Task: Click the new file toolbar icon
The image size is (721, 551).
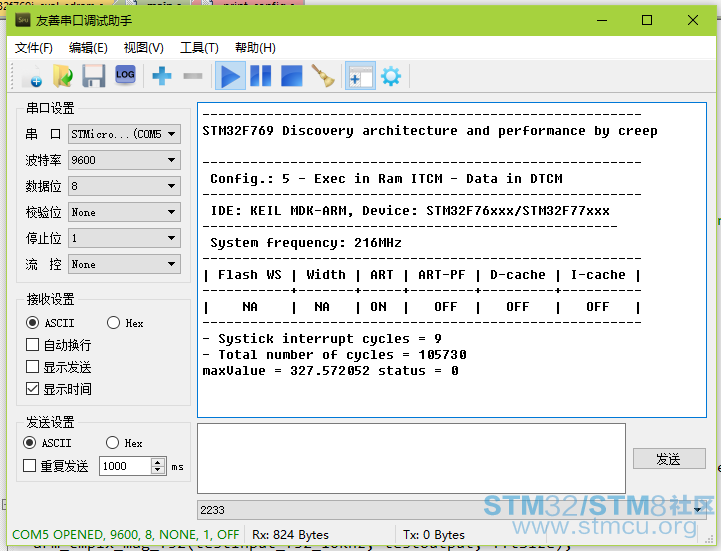Action: point(33,76)
